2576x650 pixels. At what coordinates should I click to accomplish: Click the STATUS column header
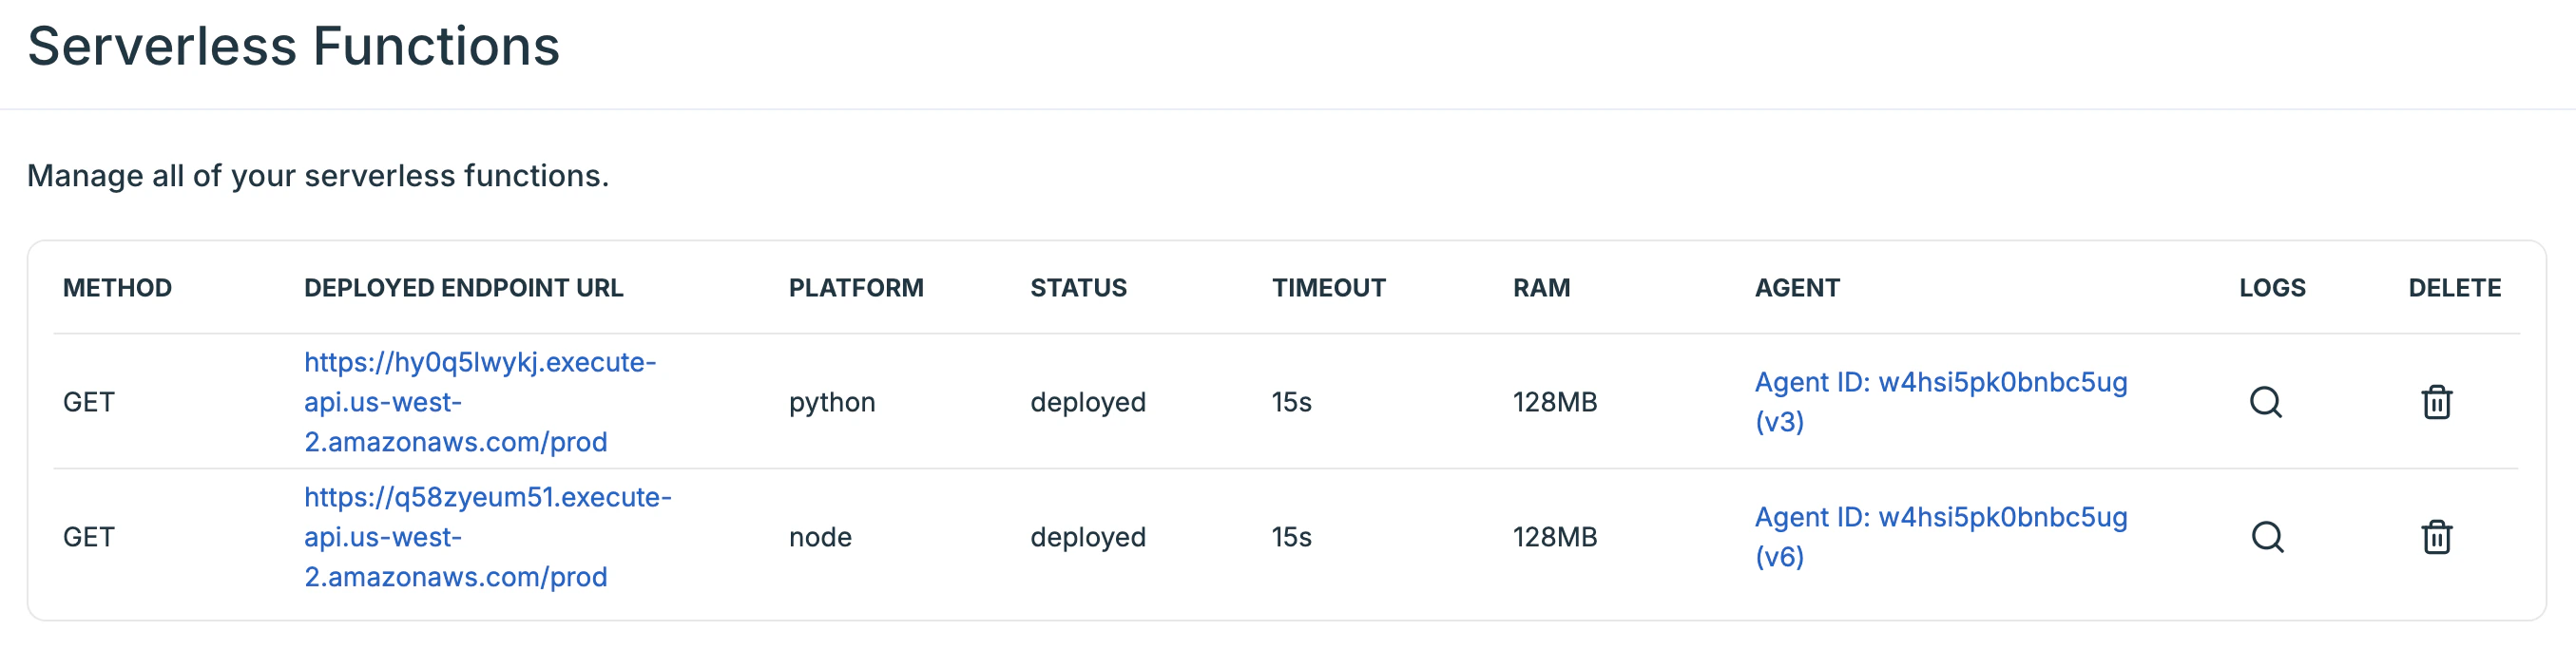coord(1079,288)
